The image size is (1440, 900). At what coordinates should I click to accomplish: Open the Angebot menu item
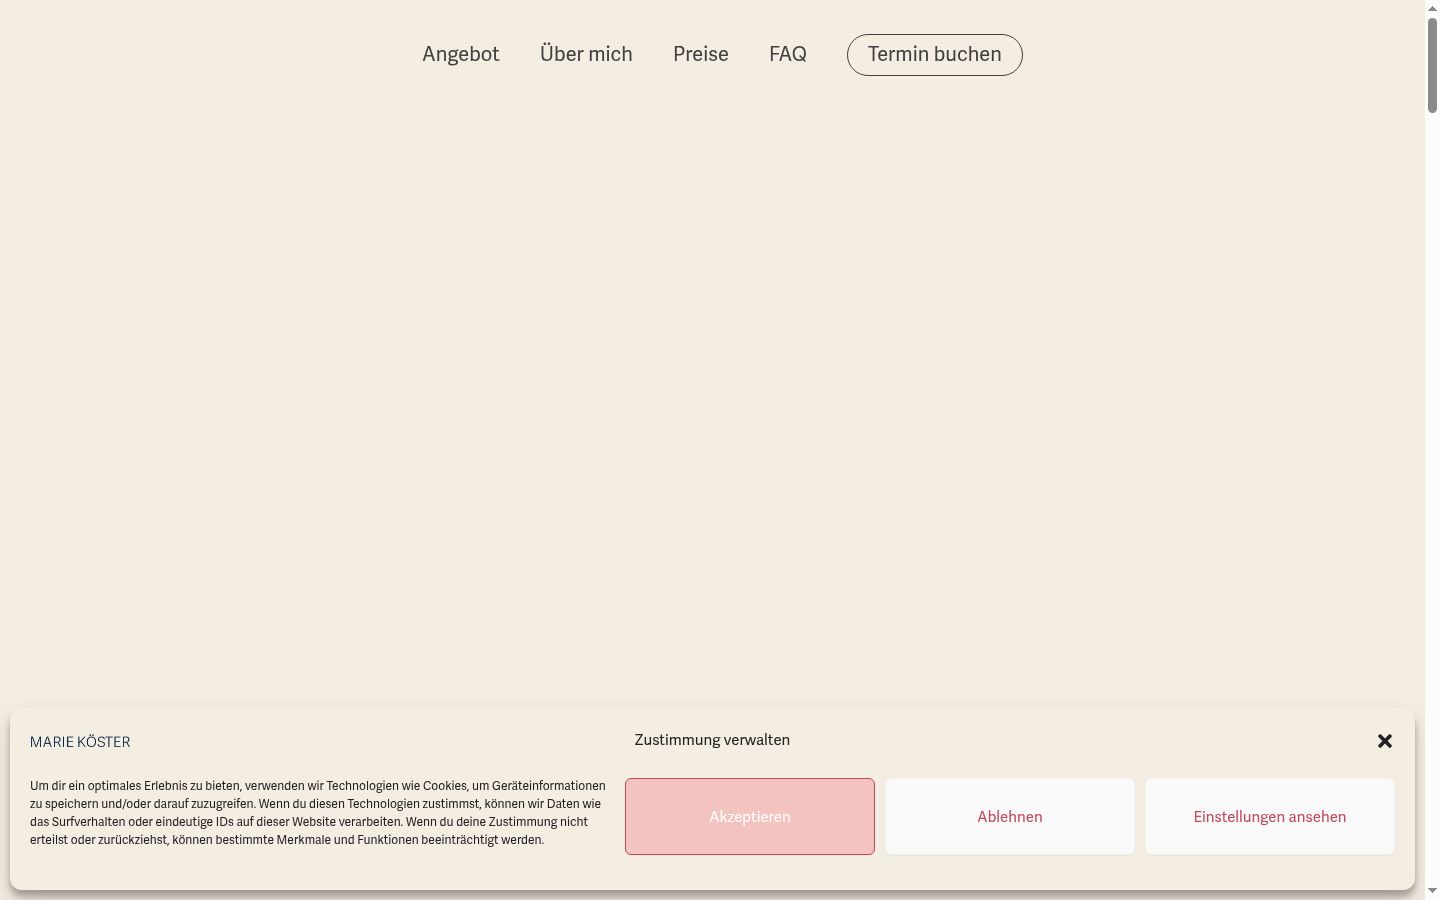[x=460, y=54]
